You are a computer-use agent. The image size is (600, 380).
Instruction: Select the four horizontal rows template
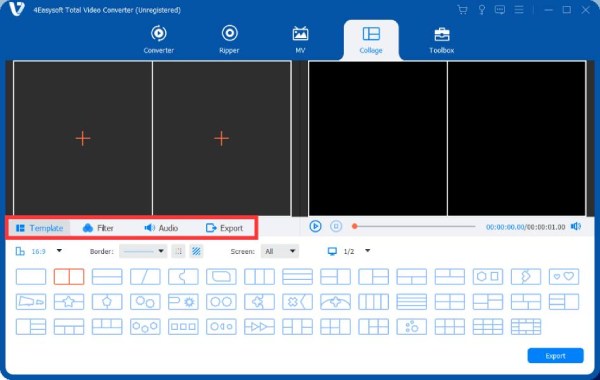412,302
